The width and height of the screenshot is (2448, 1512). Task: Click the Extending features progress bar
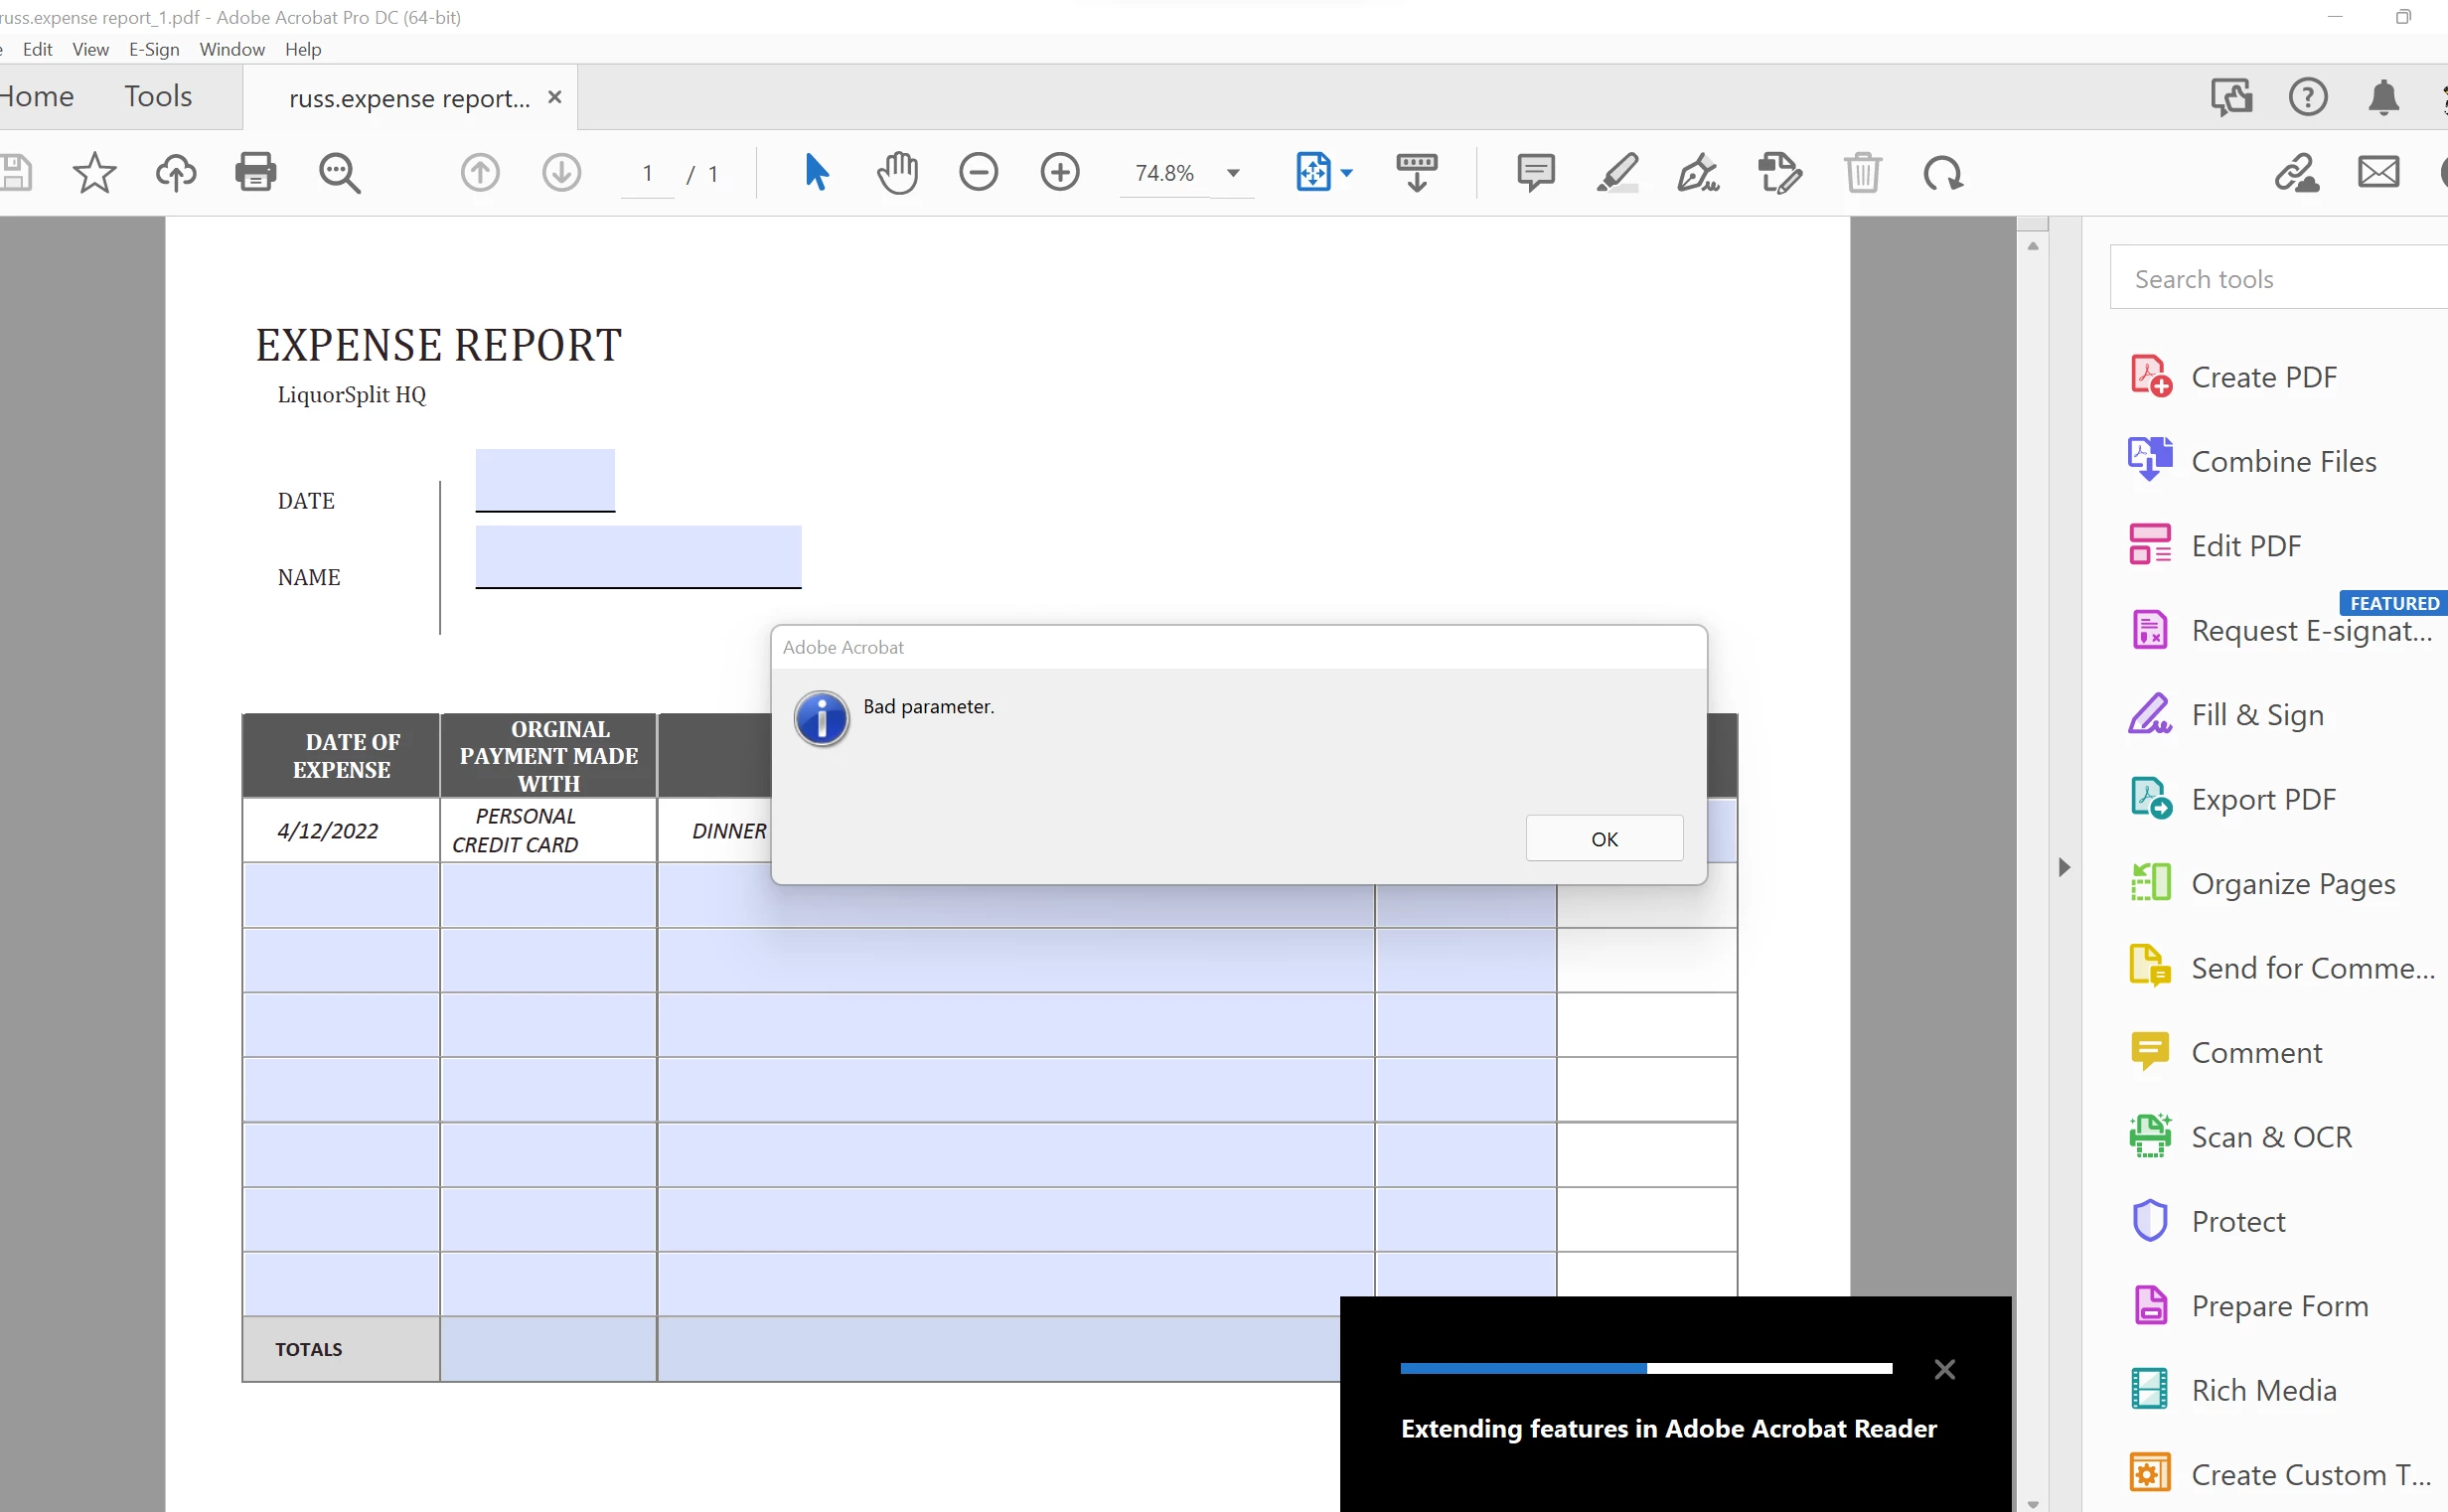click(x=1645, y=1368)
